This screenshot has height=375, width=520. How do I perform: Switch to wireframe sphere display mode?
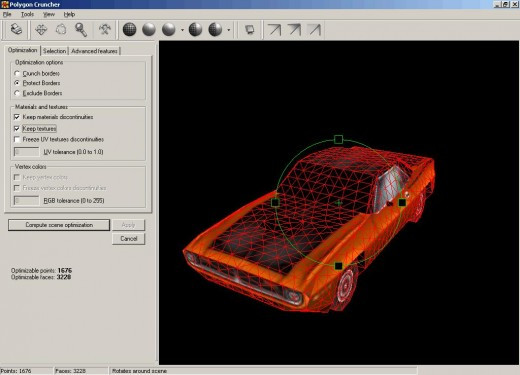click(129, 30)
